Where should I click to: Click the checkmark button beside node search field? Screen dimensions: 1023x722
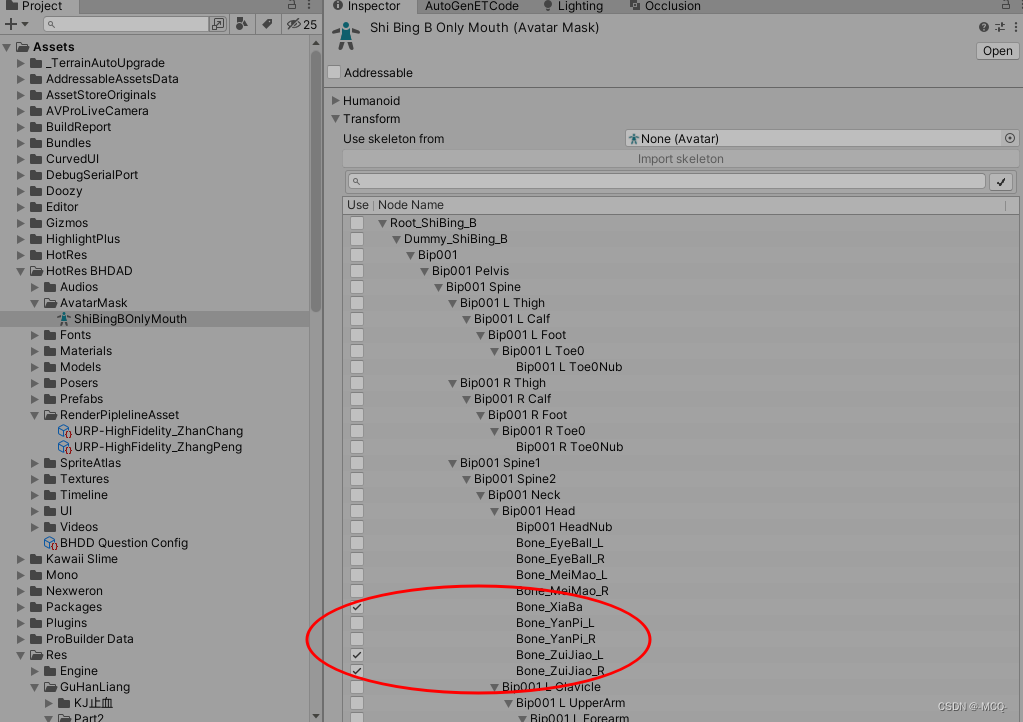coord(1001,181)
